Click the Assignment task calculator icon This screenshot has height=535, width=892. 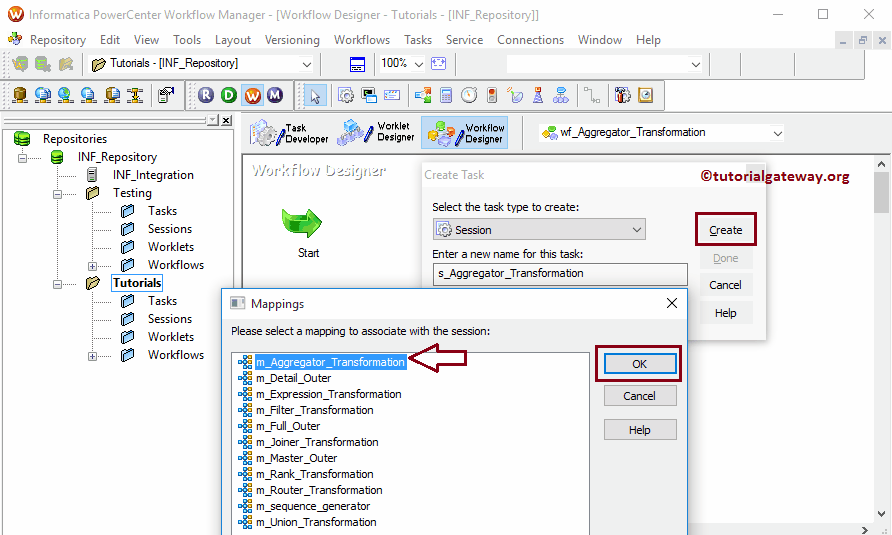point(447,96)
